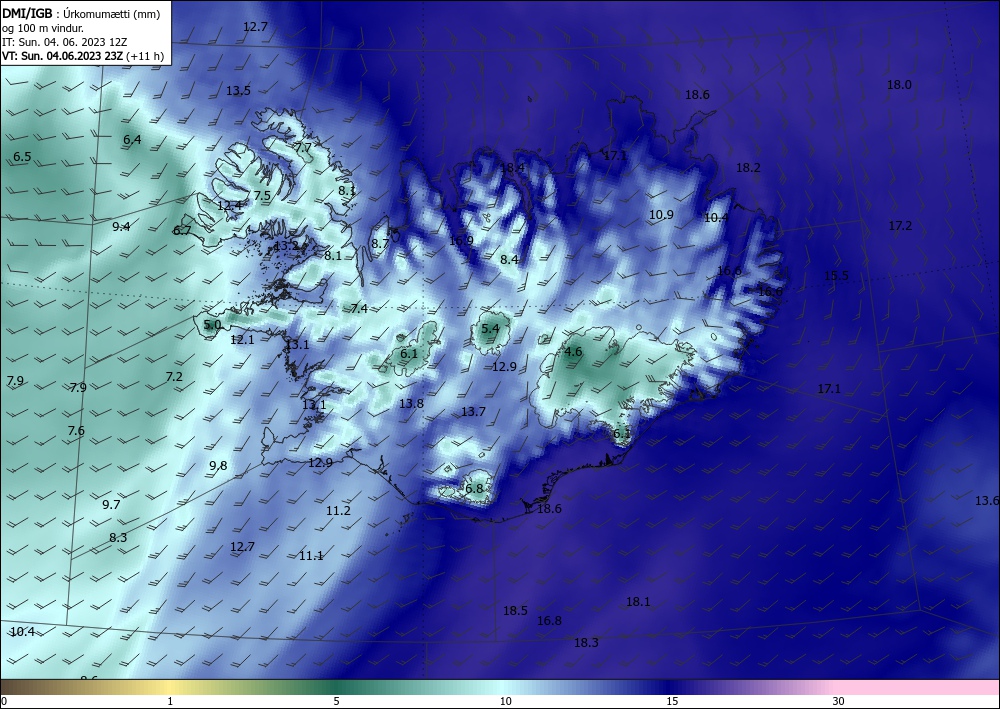Click the 4.6 value on the large glacier
1000x709 pixels.
click(x=573, y=352)
